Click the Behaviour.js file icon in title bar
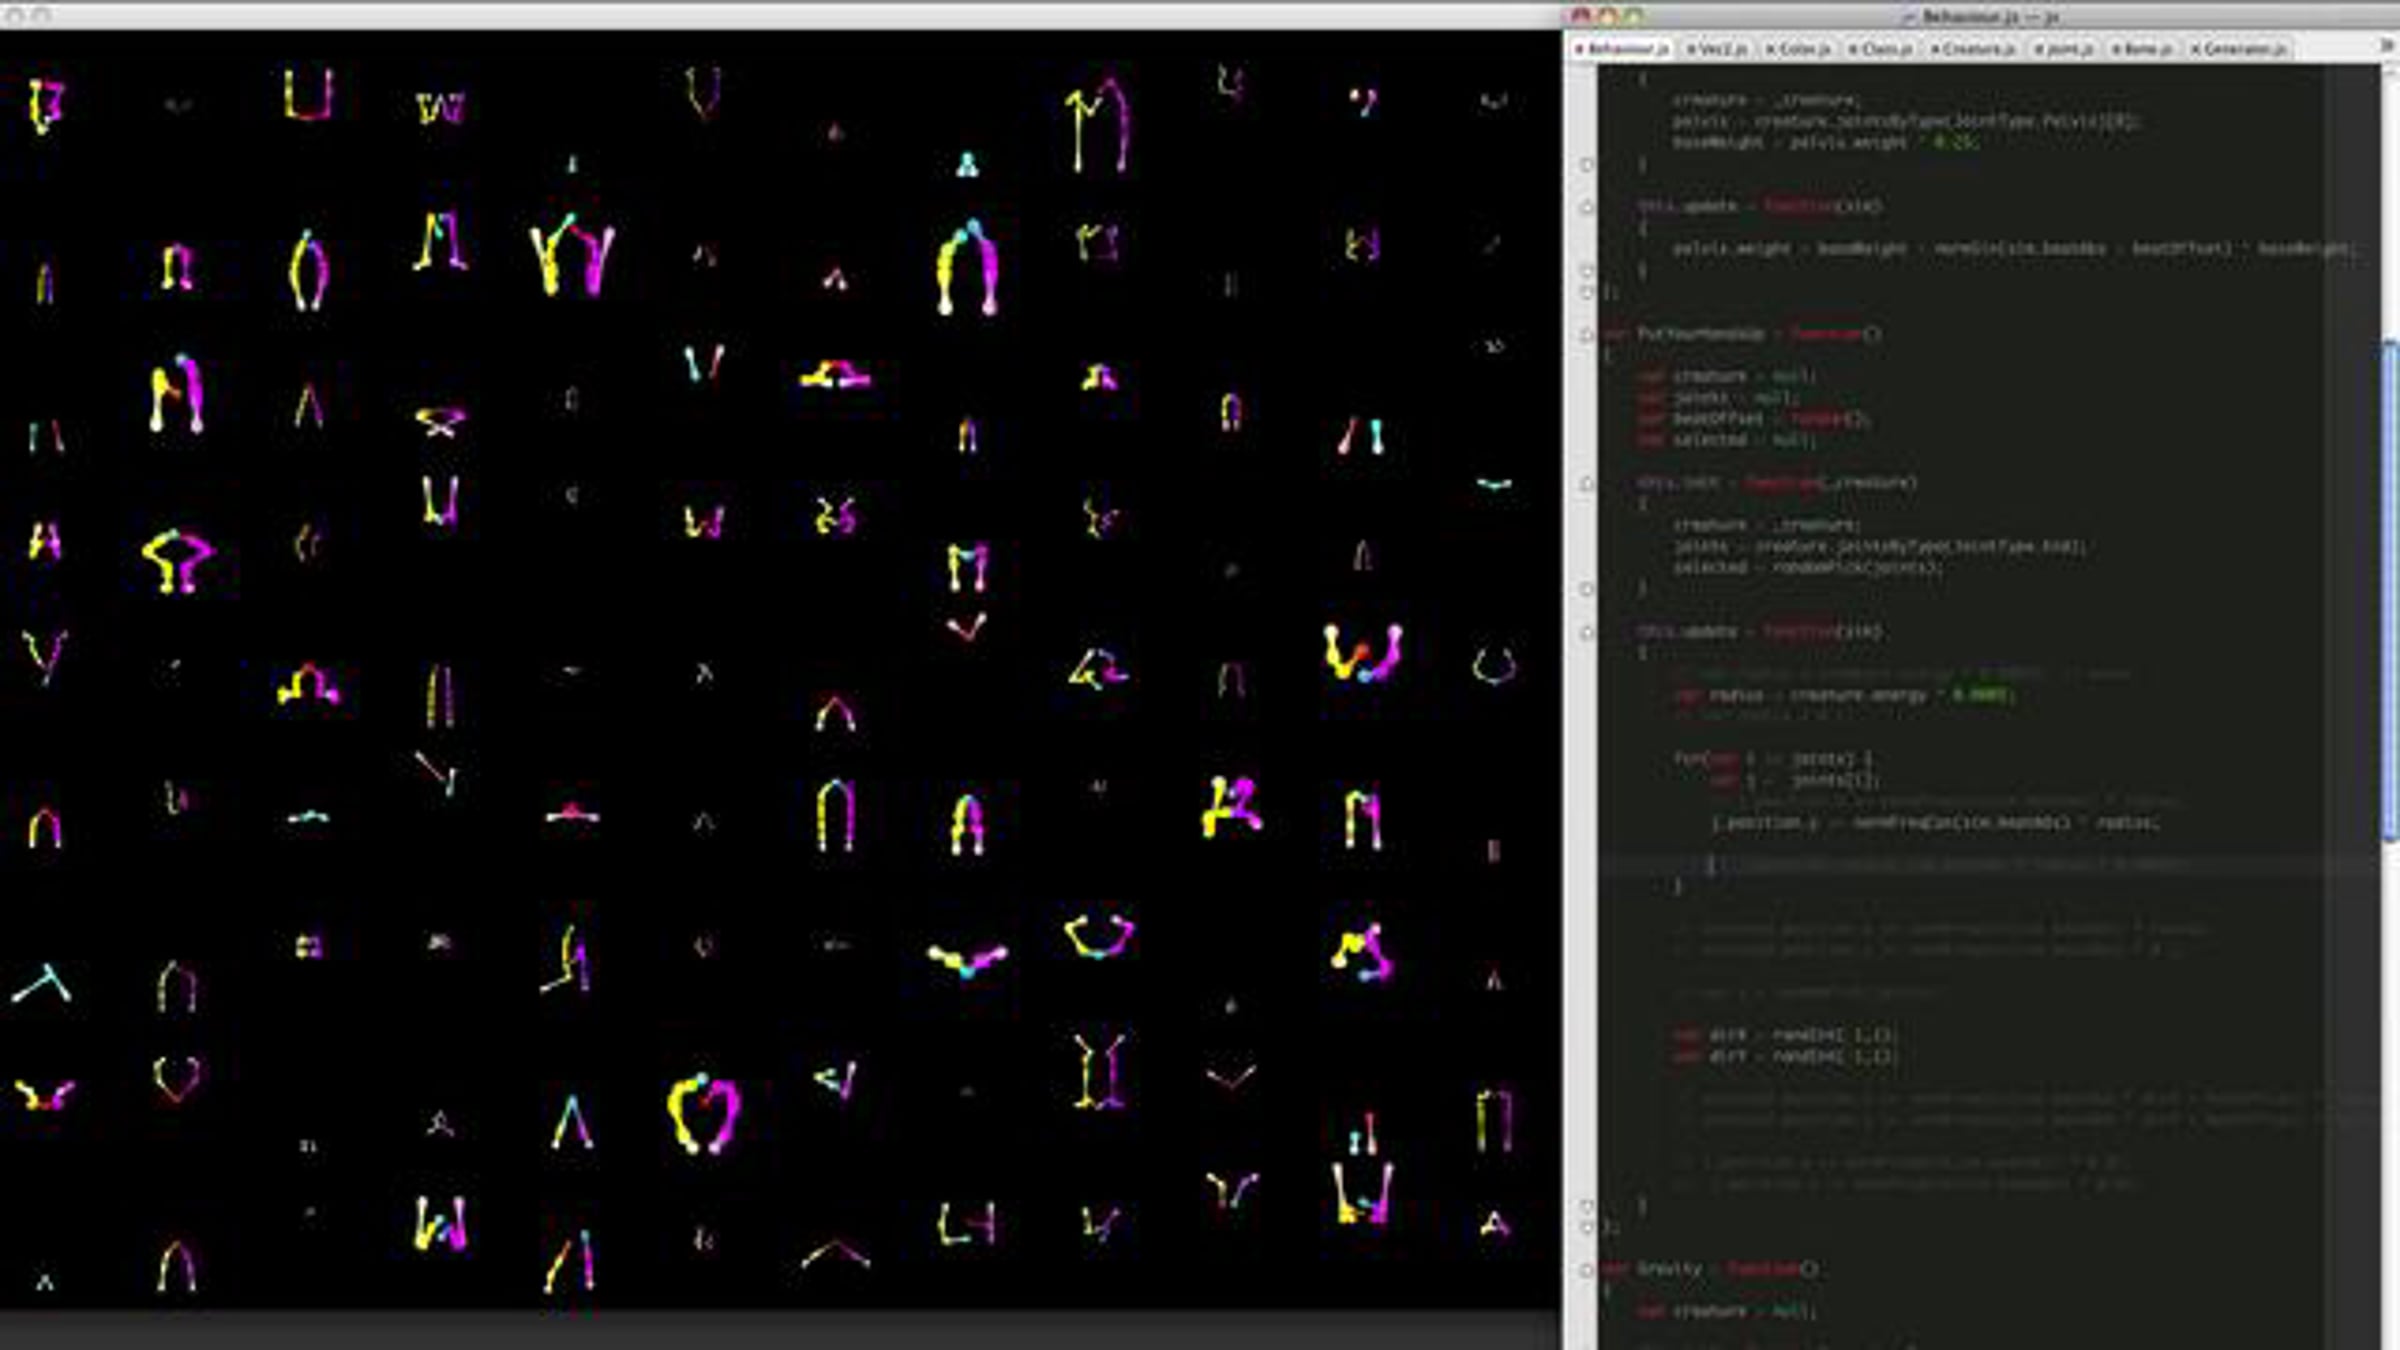Image resolution: width=2400 pixels, height=1350 pixels. 1908,17
